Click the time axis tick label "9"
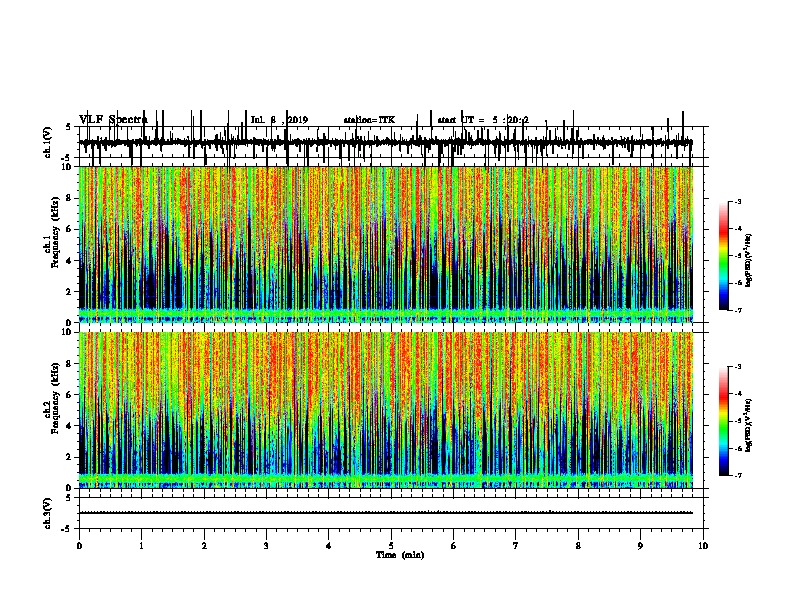The height and width of the screenshot is (612, 792). click(x=640, y=546)
